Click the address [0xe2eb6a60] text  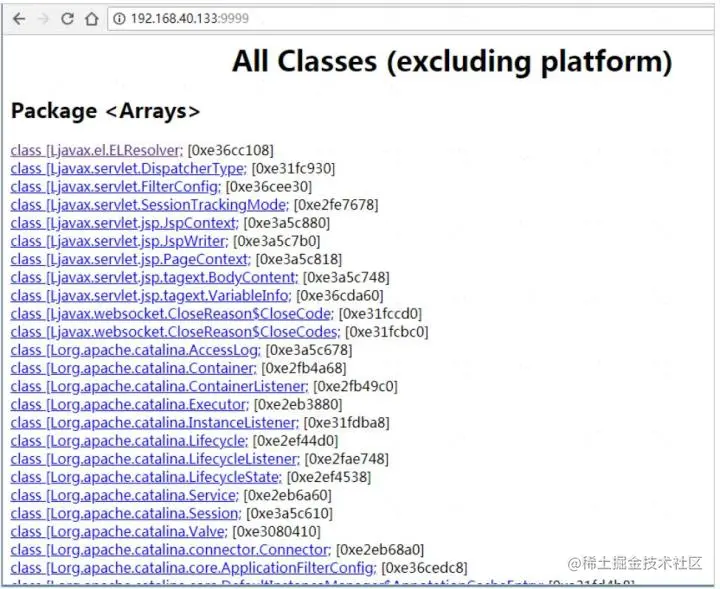tap(287, 495)
